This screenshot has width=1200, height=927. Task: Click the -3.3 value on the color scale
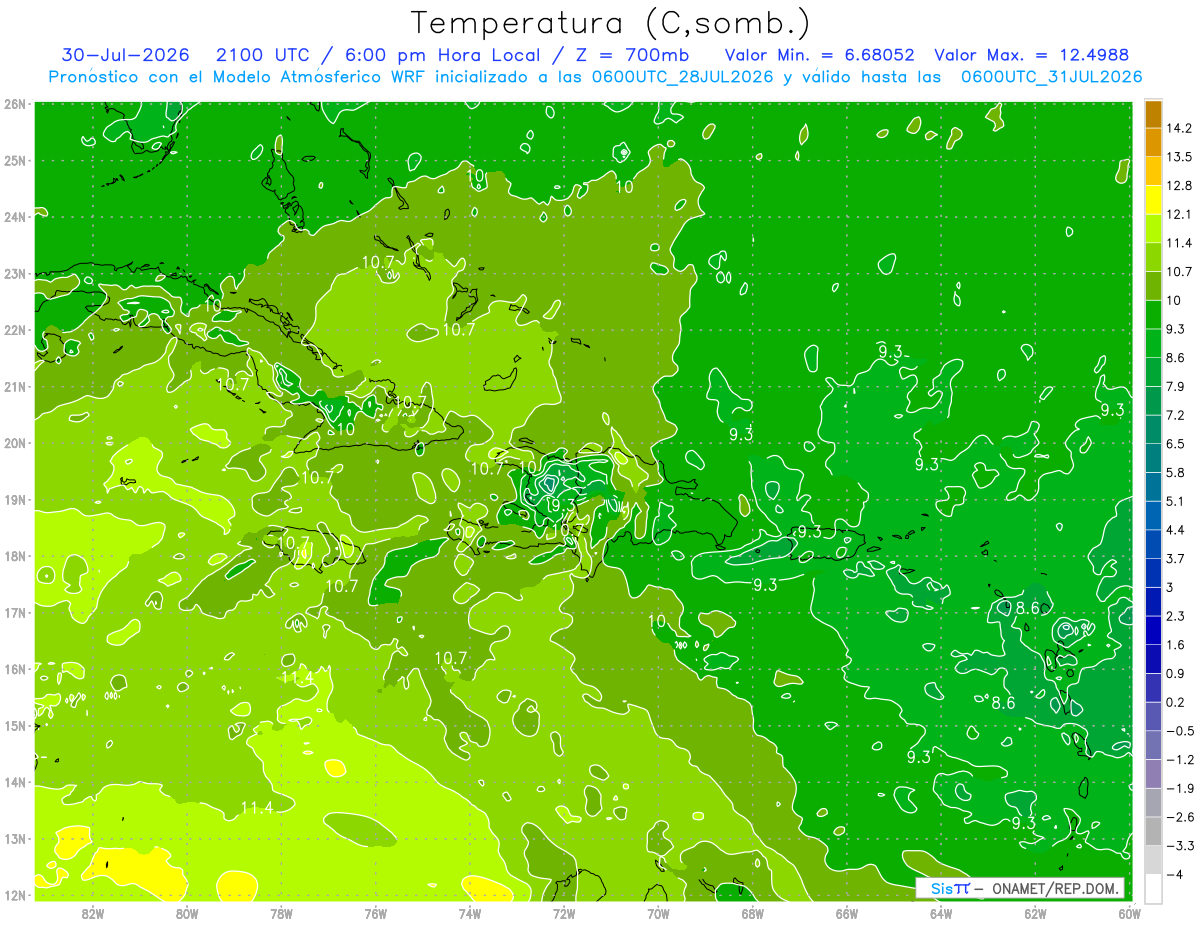1179,846
